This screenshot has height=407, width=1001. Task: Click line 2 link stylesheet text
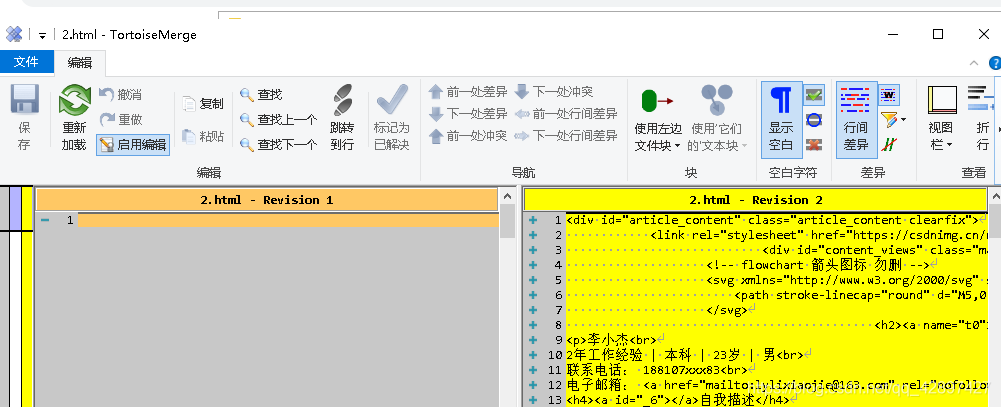[819, 235]
